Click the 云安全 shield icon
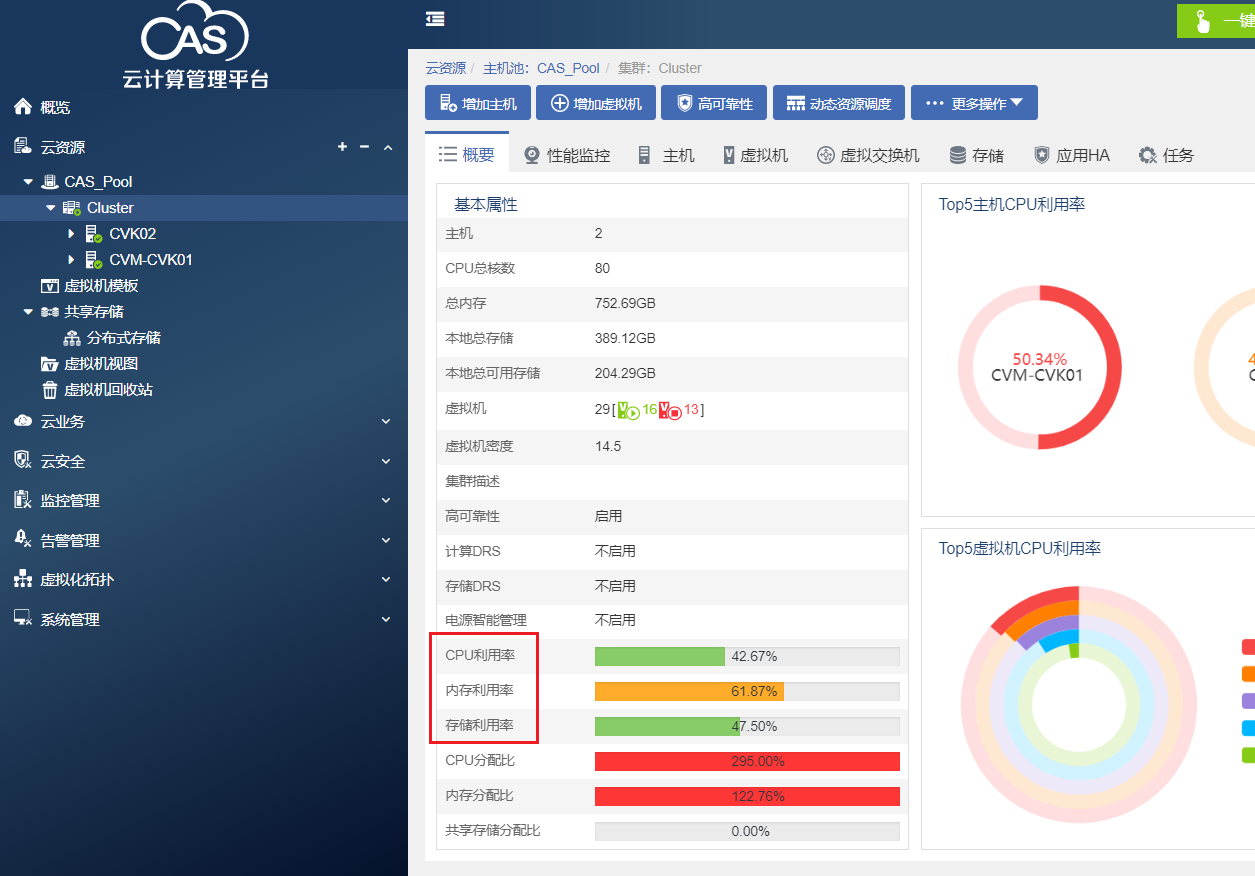Screen dimensions: 1255x876 tap(23, 460)
